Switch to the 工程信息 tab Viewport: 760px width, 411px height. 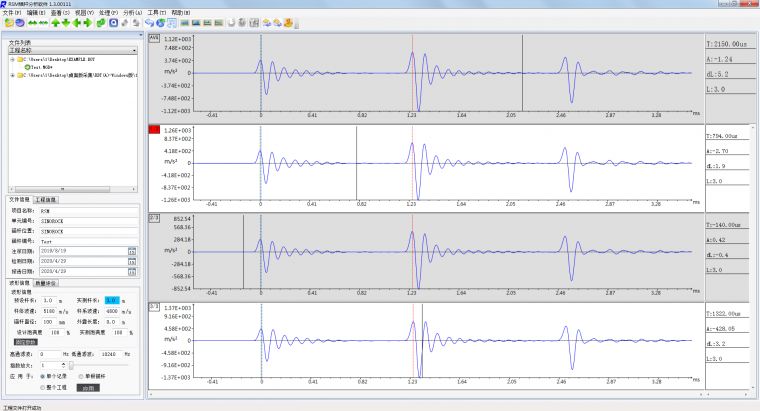pyautogui.click(x=45, y=200)
